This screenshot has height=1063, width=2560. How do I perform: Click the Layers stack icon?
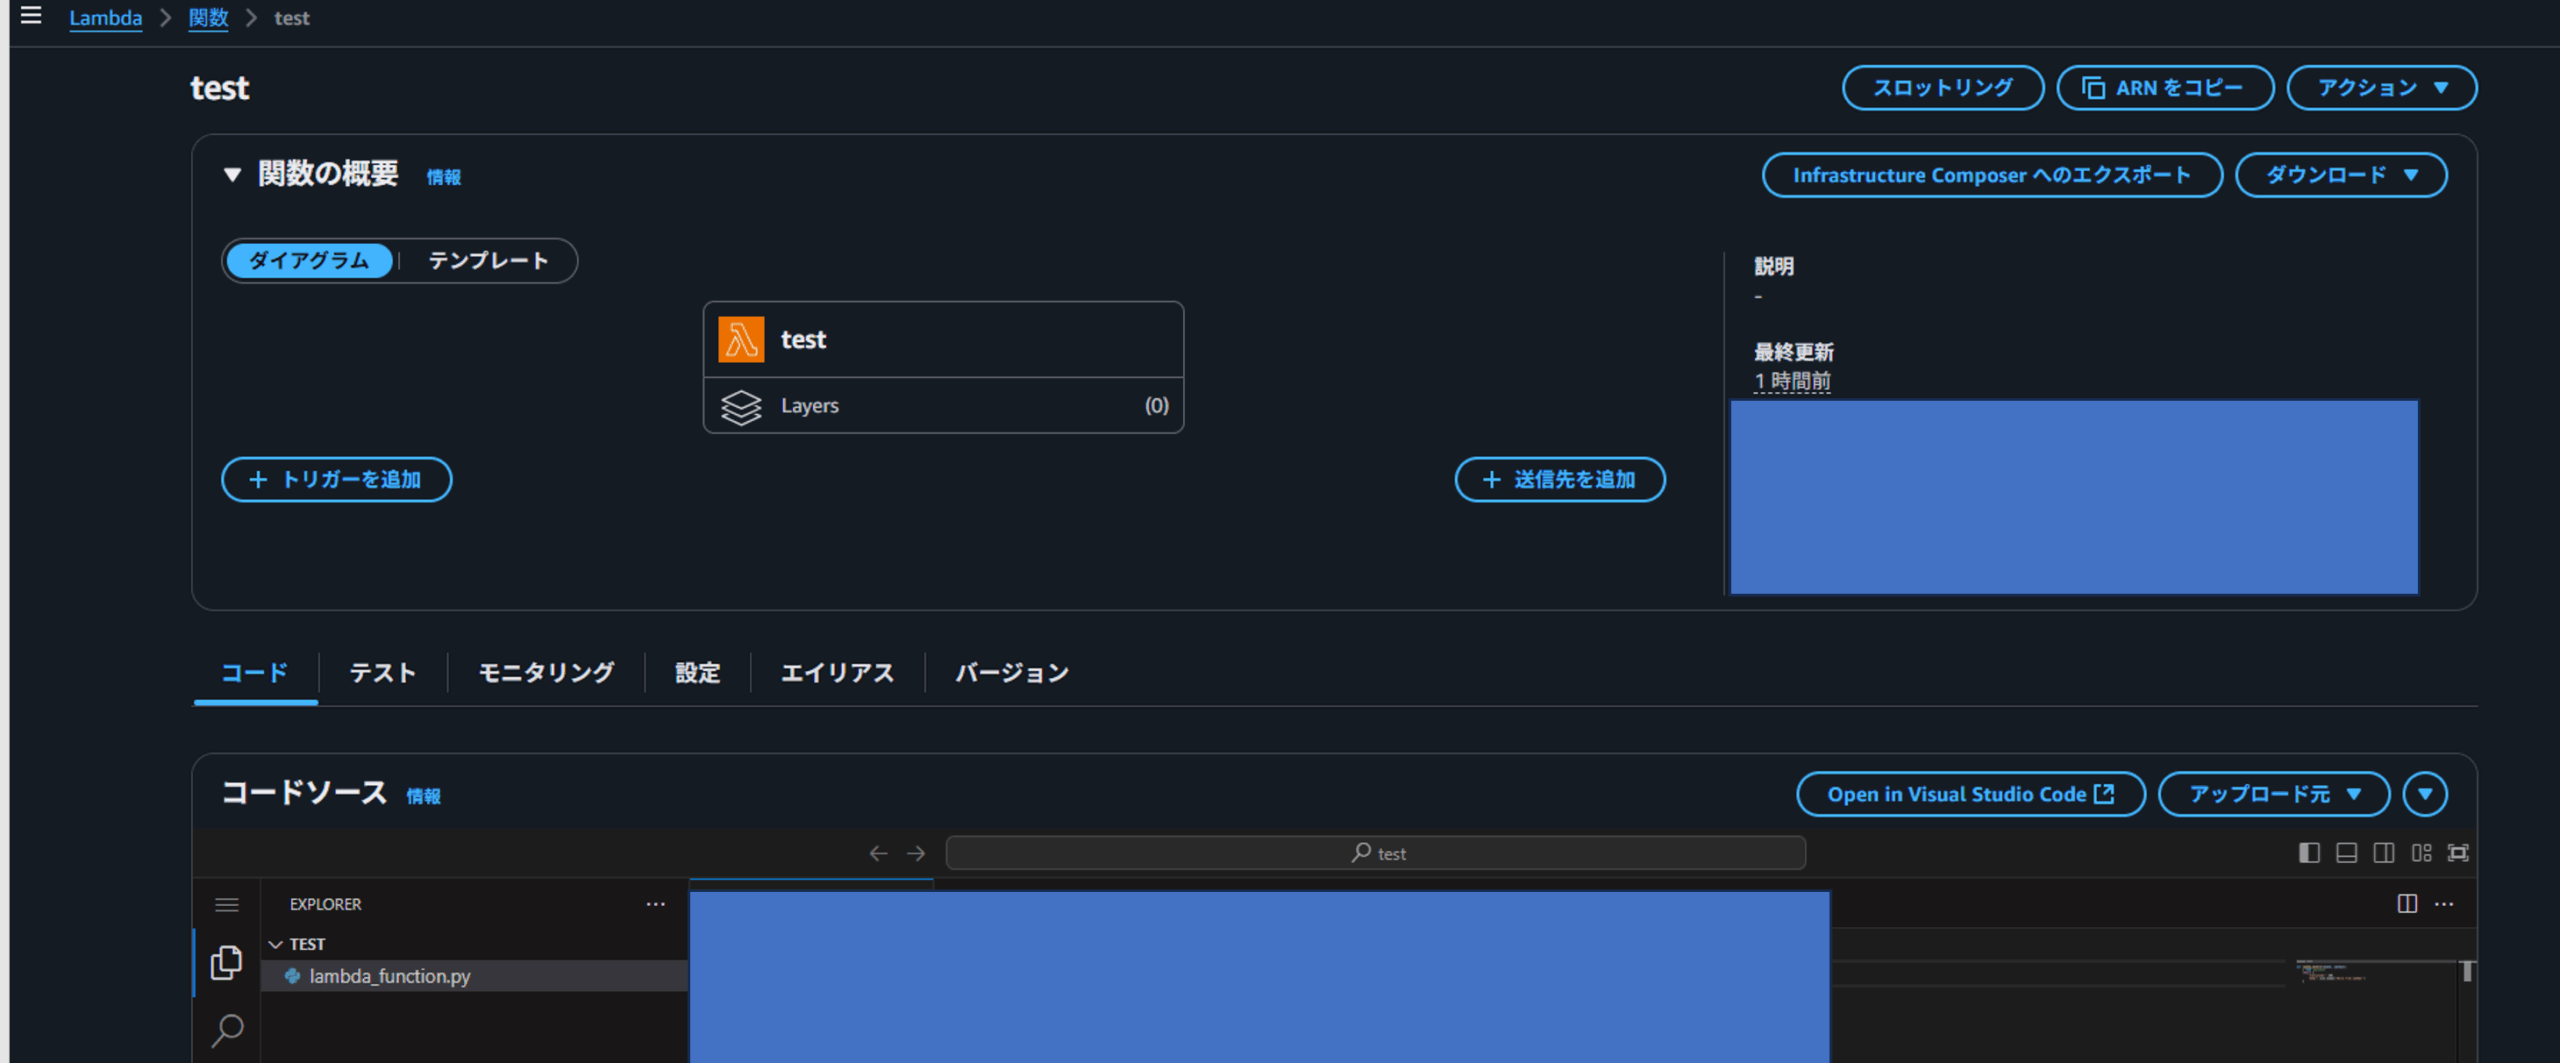click(741, 406)
